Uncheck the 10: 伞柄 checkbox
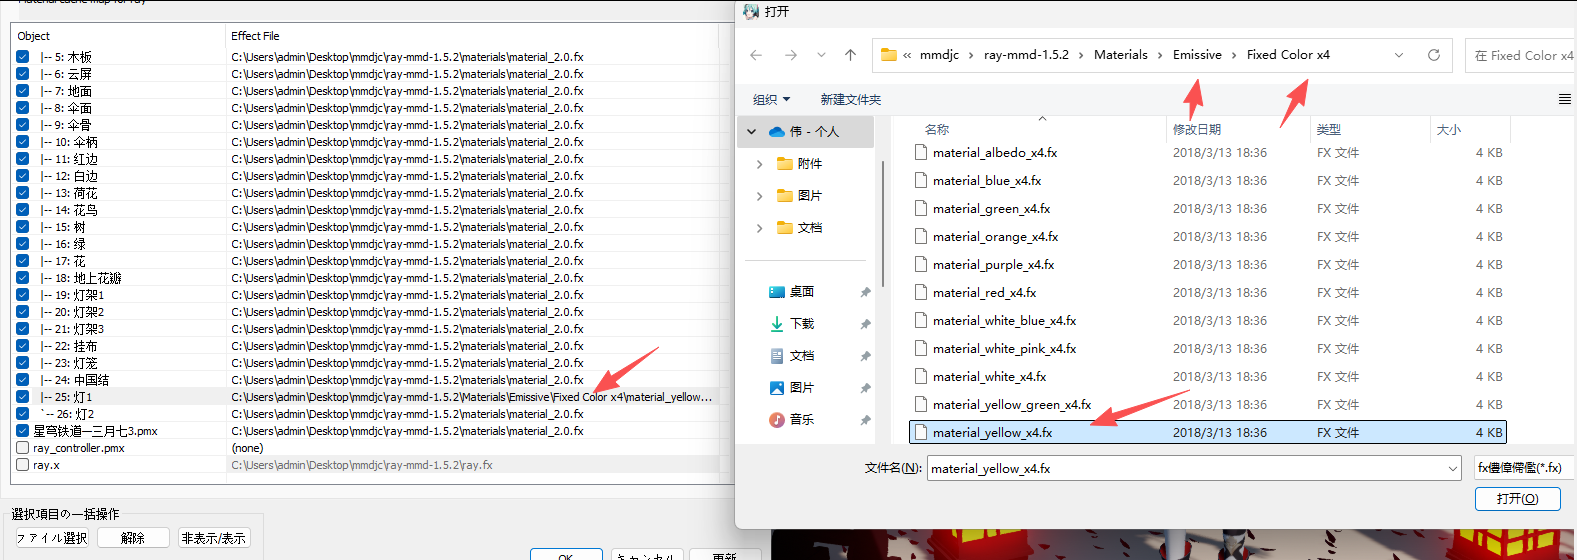1577x560 pixels. click(22, 142)
